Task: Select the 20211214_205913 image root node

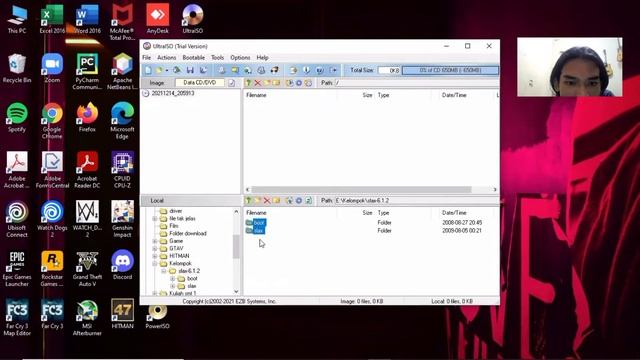Action: click(173, 93)
